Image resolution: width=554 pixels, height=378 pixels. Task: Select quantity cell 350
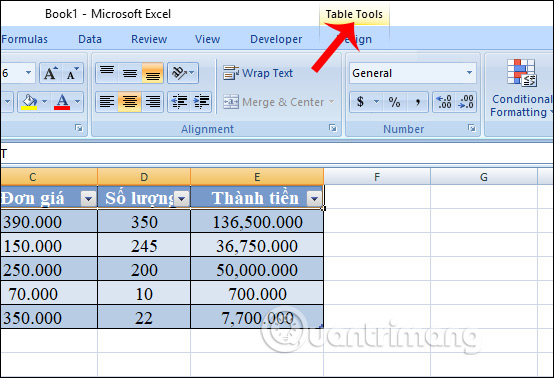coord(144,222)
